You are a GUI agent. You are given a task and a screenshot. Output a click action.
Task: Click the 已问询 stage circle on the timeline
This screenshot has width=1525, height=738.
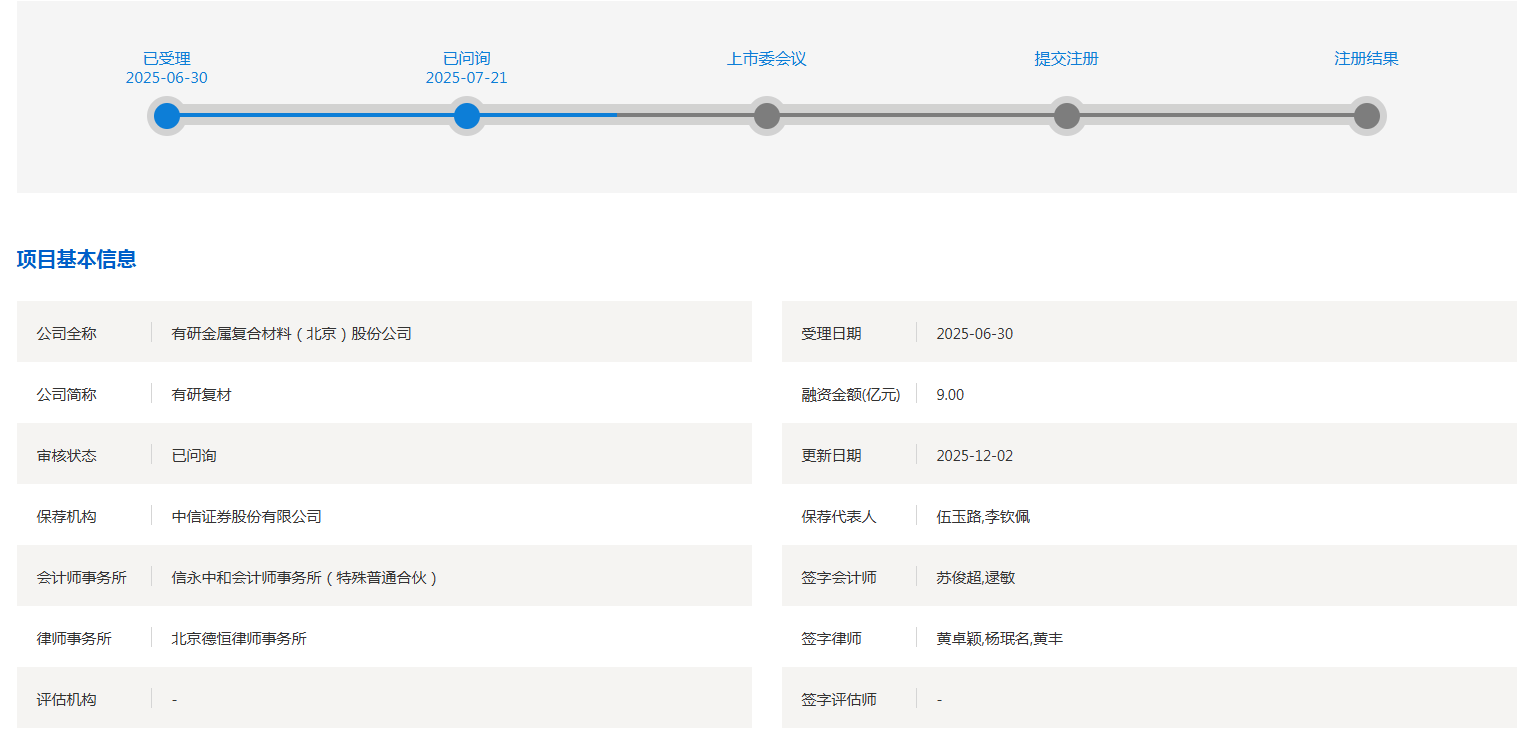(x=467, y=116)
